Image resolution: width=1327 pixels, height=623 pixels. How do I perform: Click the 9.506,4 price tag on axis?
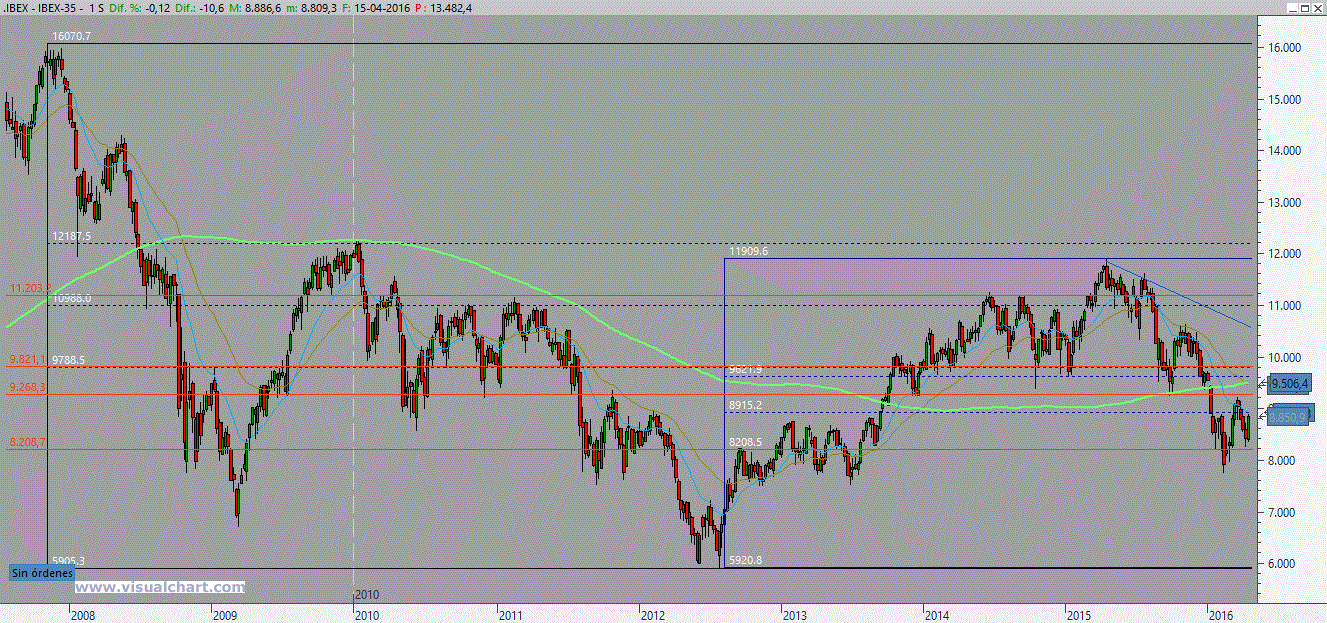pyautogui.click(x=1290, y=382)
